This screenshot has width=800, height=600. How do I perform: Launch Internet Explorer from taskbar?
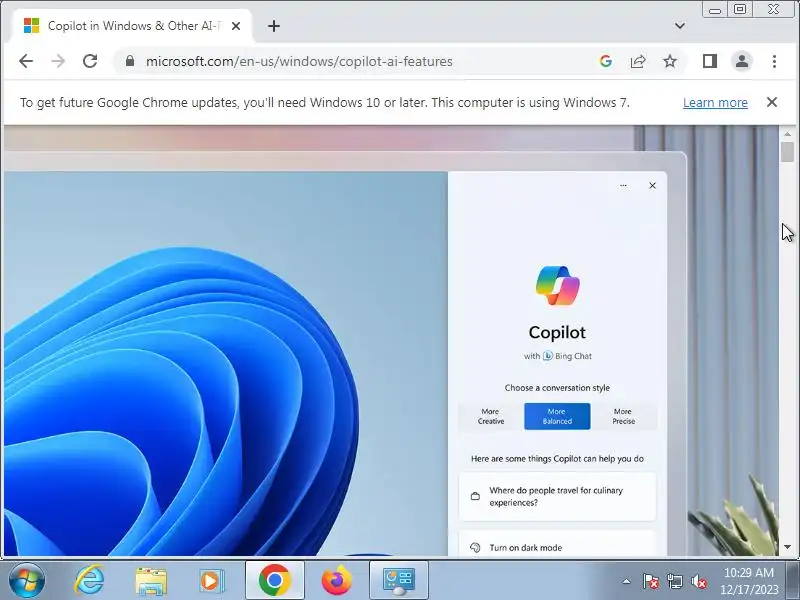pyautogui.click(x=89, y=580)
